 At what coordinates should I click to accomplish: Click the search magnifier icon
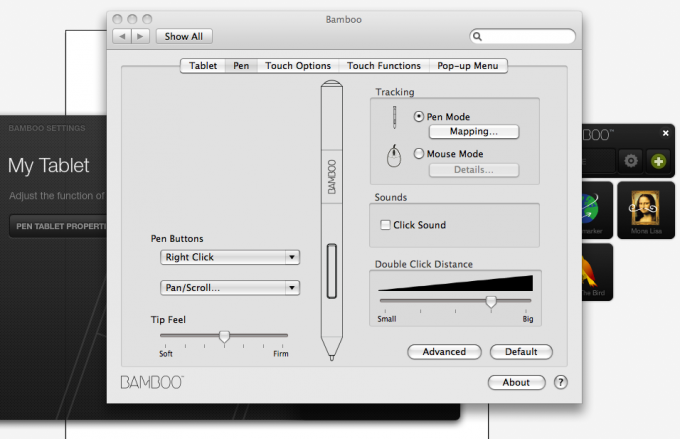(477, 36)
